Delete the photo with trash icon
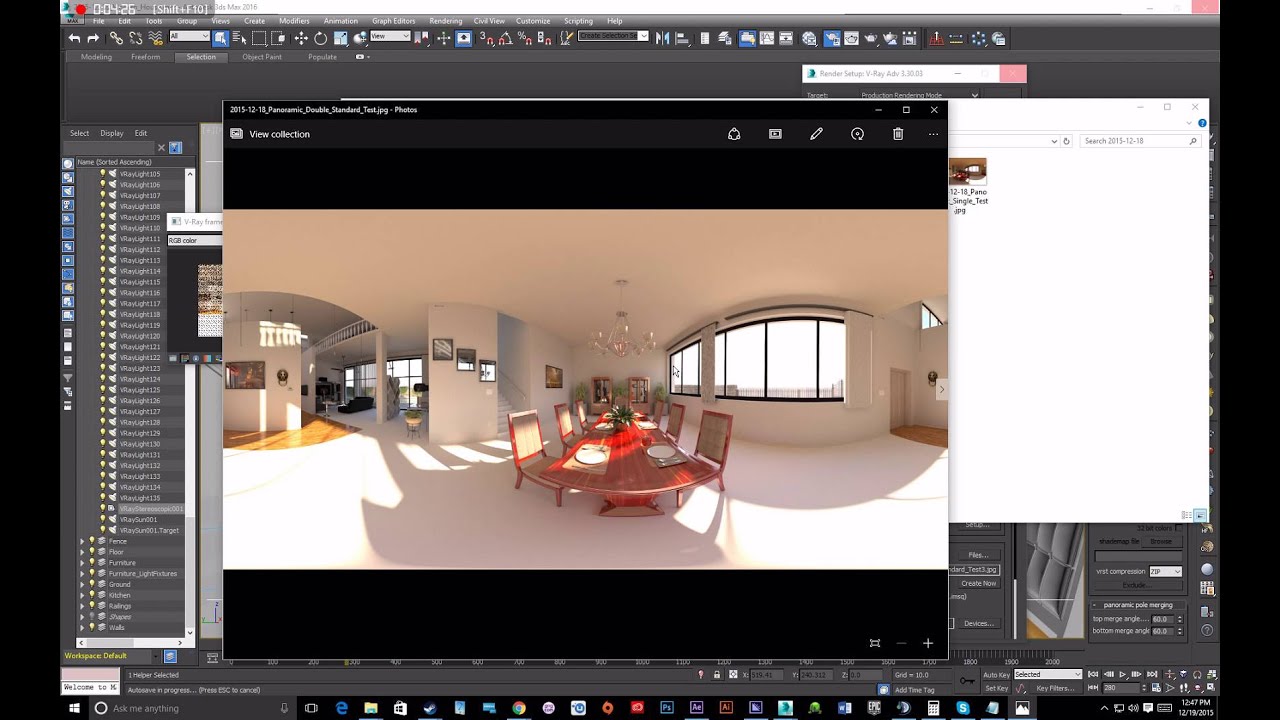 [898, 134]
